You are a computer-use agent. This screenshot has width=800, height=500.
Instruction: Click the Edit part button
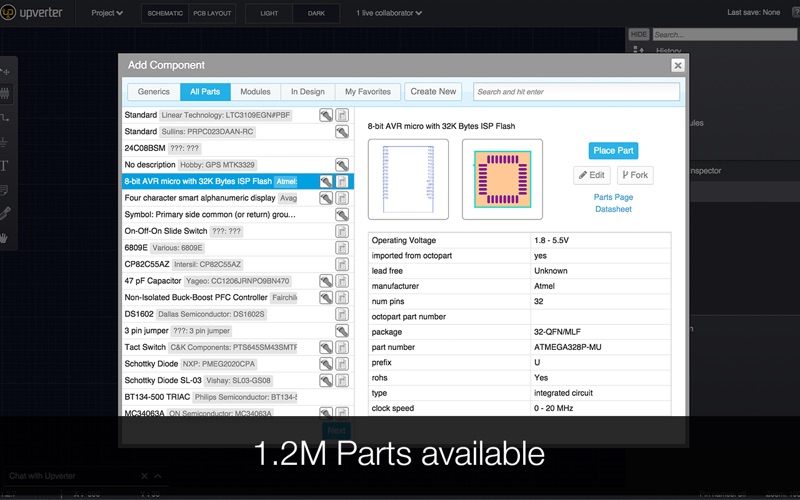592,175
